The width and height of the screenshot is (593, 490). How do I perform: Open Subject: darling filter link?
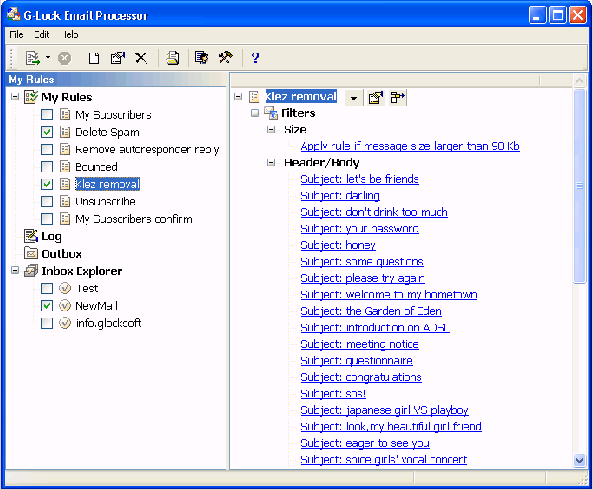click(340, 195)
